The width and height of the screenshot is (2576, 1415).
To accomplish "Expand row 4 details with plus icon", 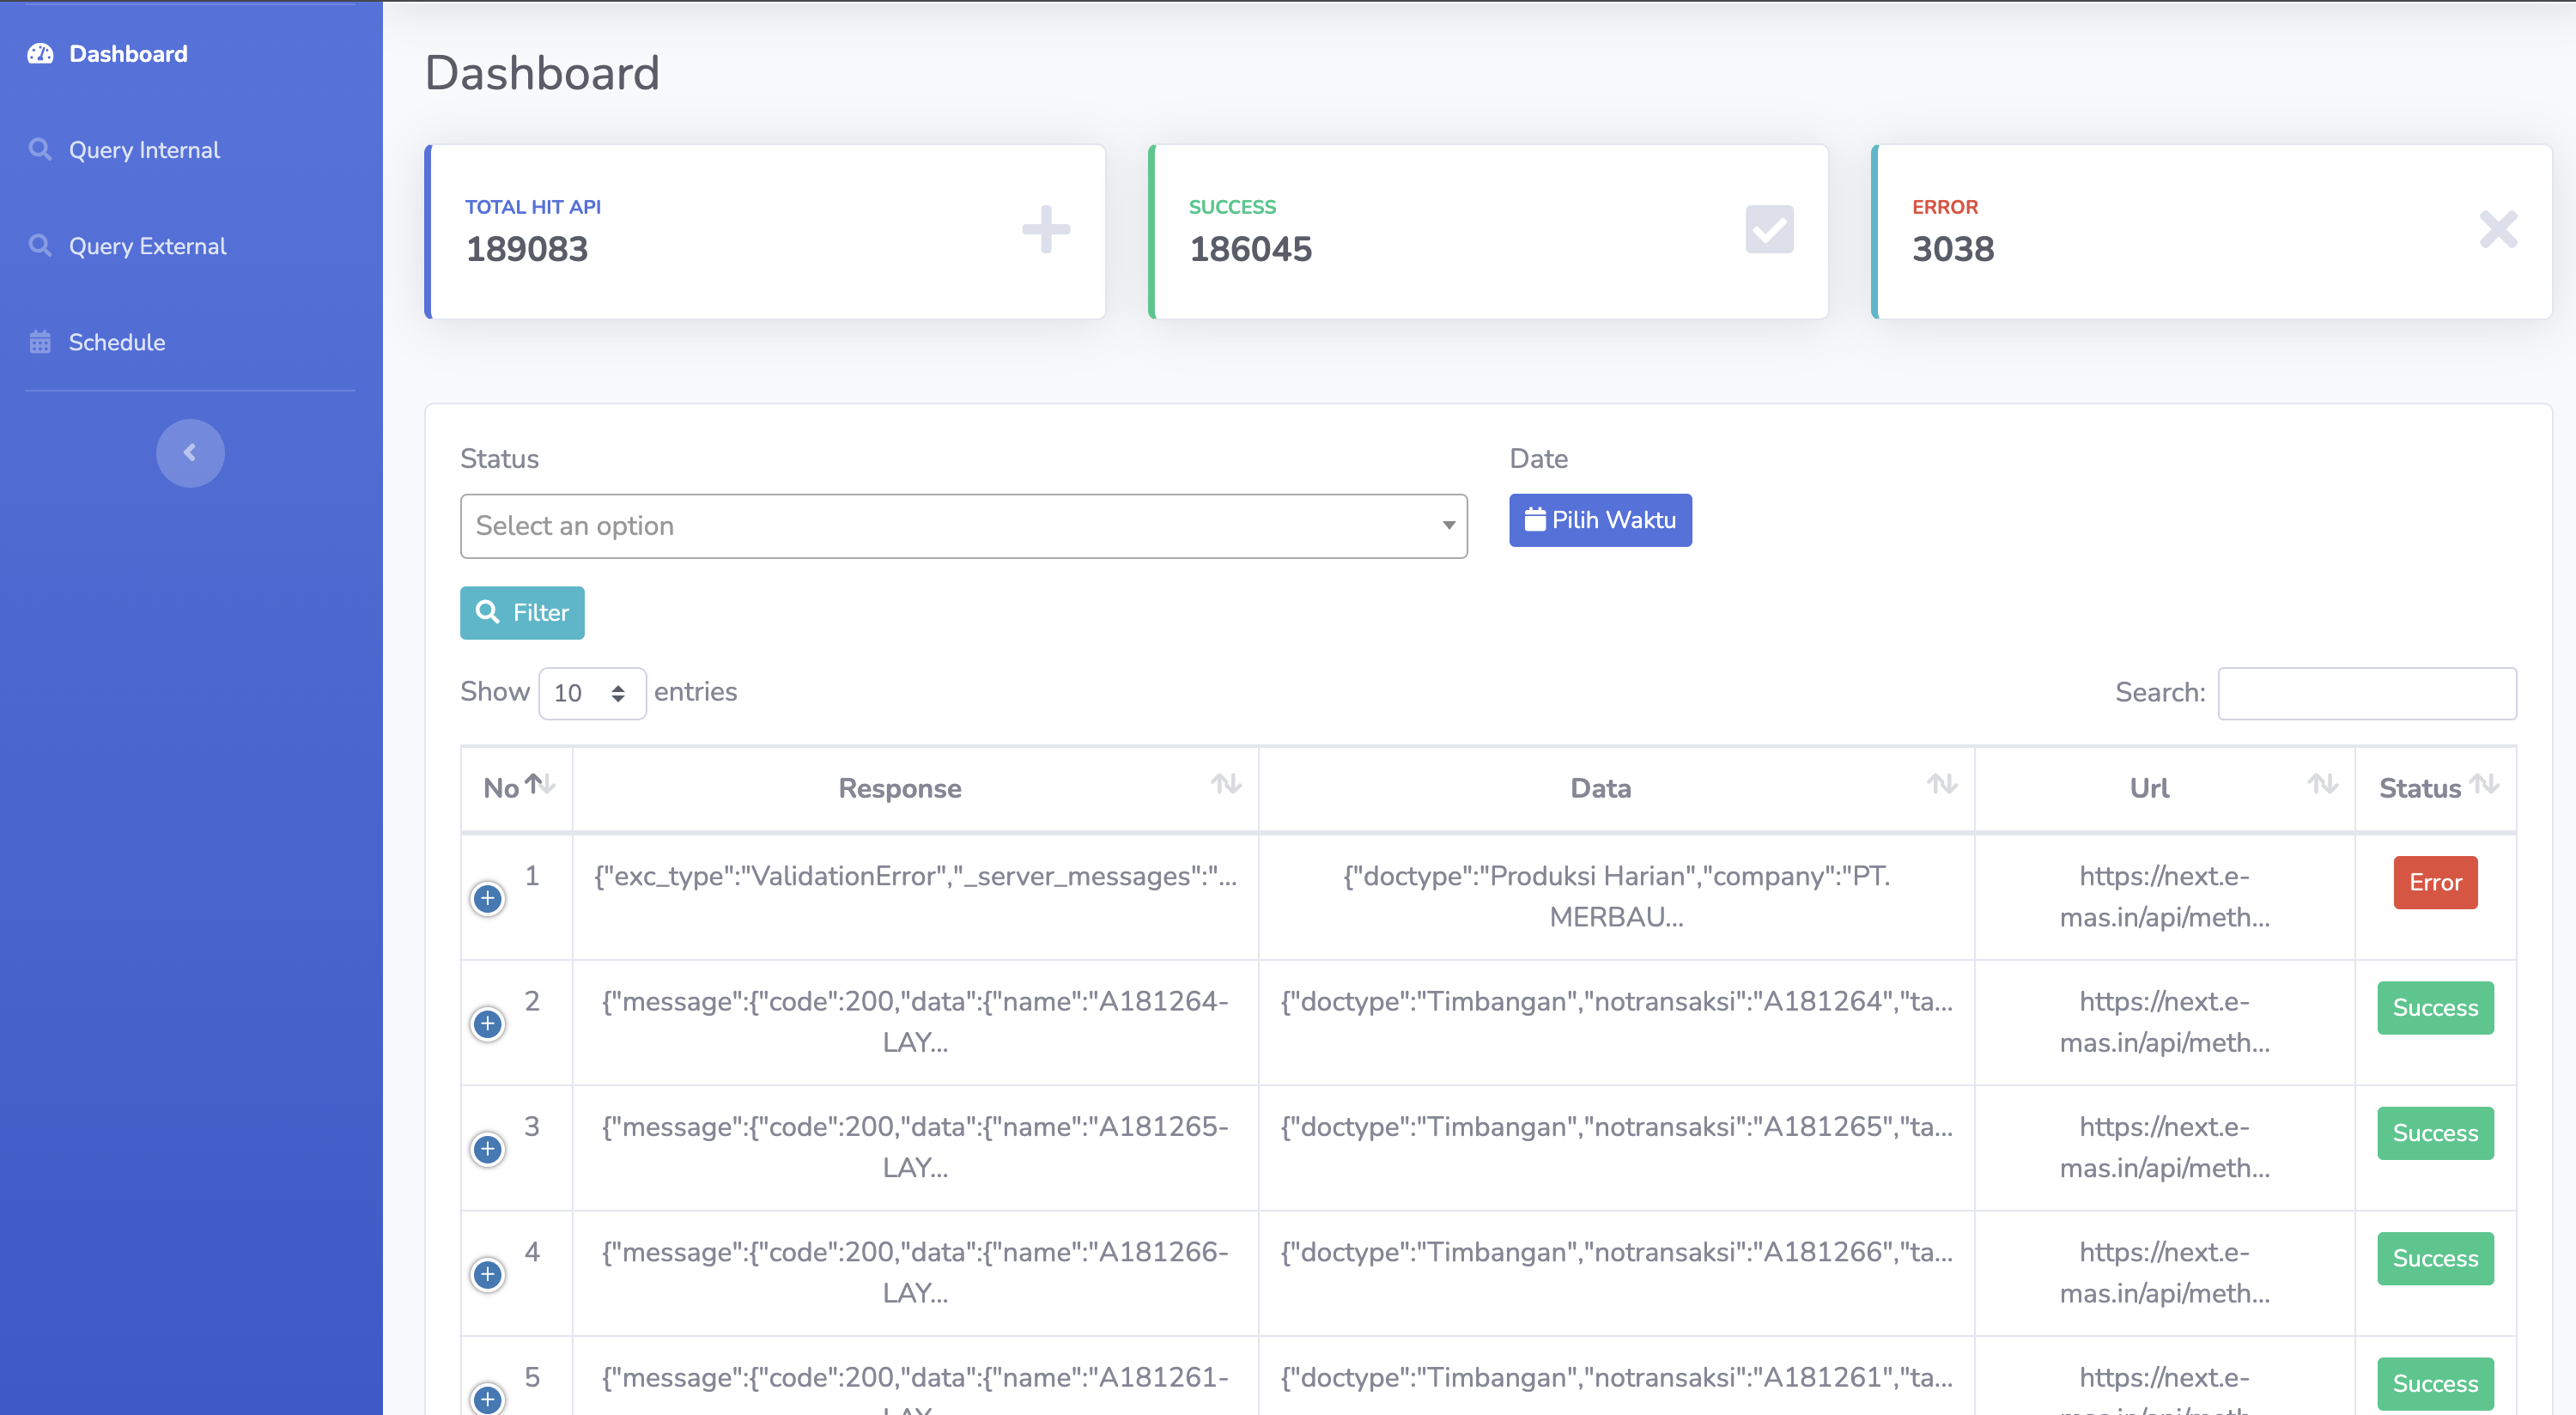I will point(488,1274).
